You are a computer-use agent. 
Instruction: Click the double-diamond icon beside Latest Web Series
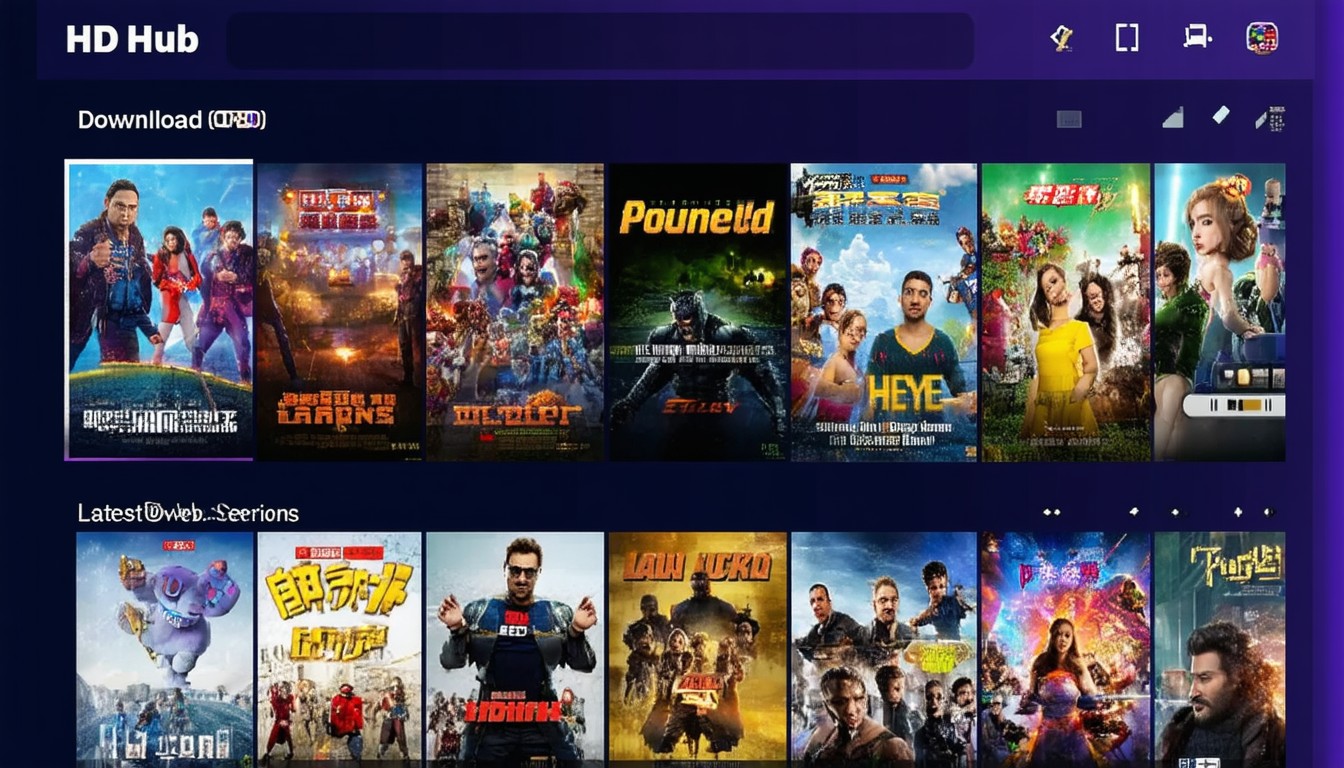(x=1051, y=512)
